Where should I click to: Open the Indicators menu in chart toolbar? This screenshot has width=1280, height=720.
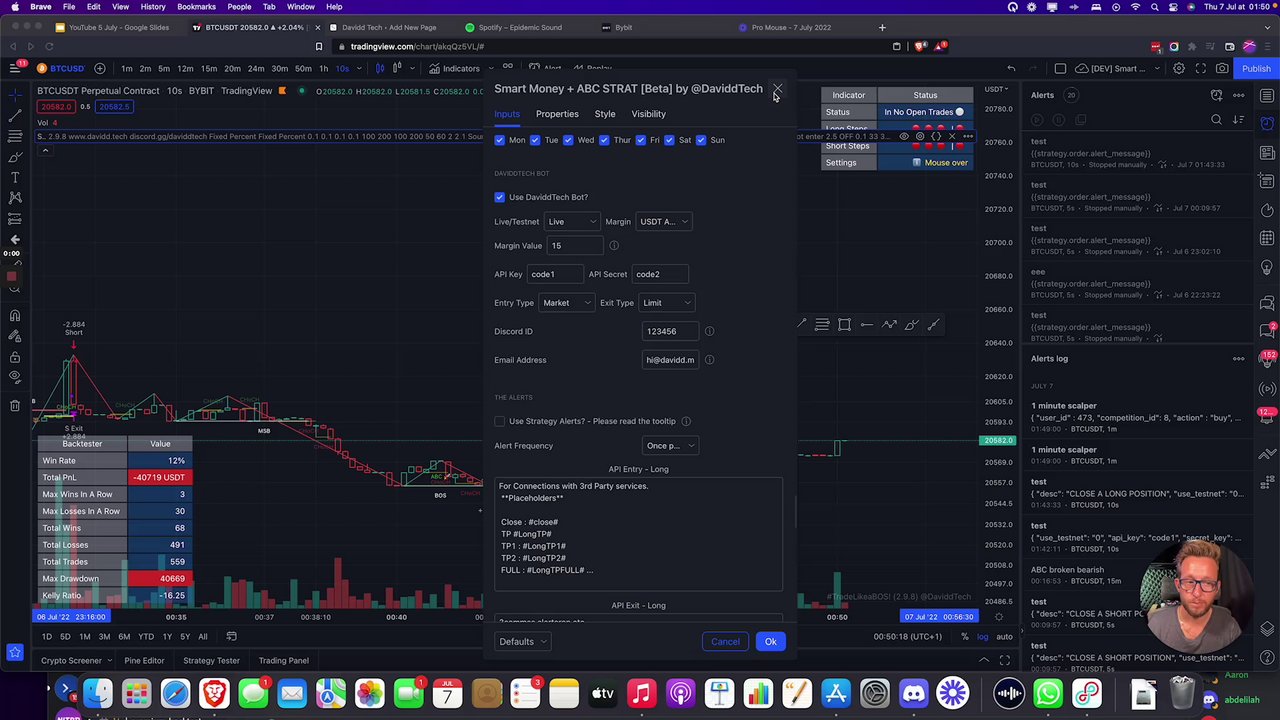[x=455, y=69]
